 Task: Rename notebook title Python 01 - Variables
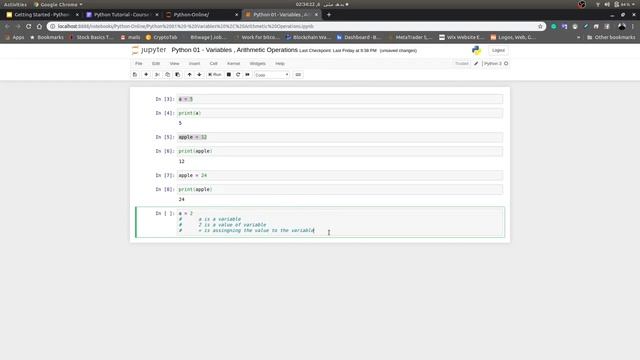point(235,50)
